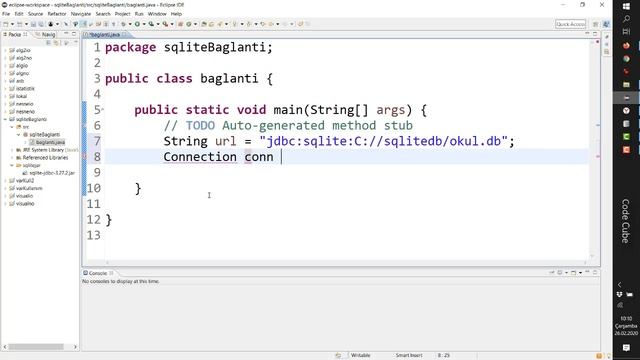Click the green Run toolbar button

click(138, 24)
